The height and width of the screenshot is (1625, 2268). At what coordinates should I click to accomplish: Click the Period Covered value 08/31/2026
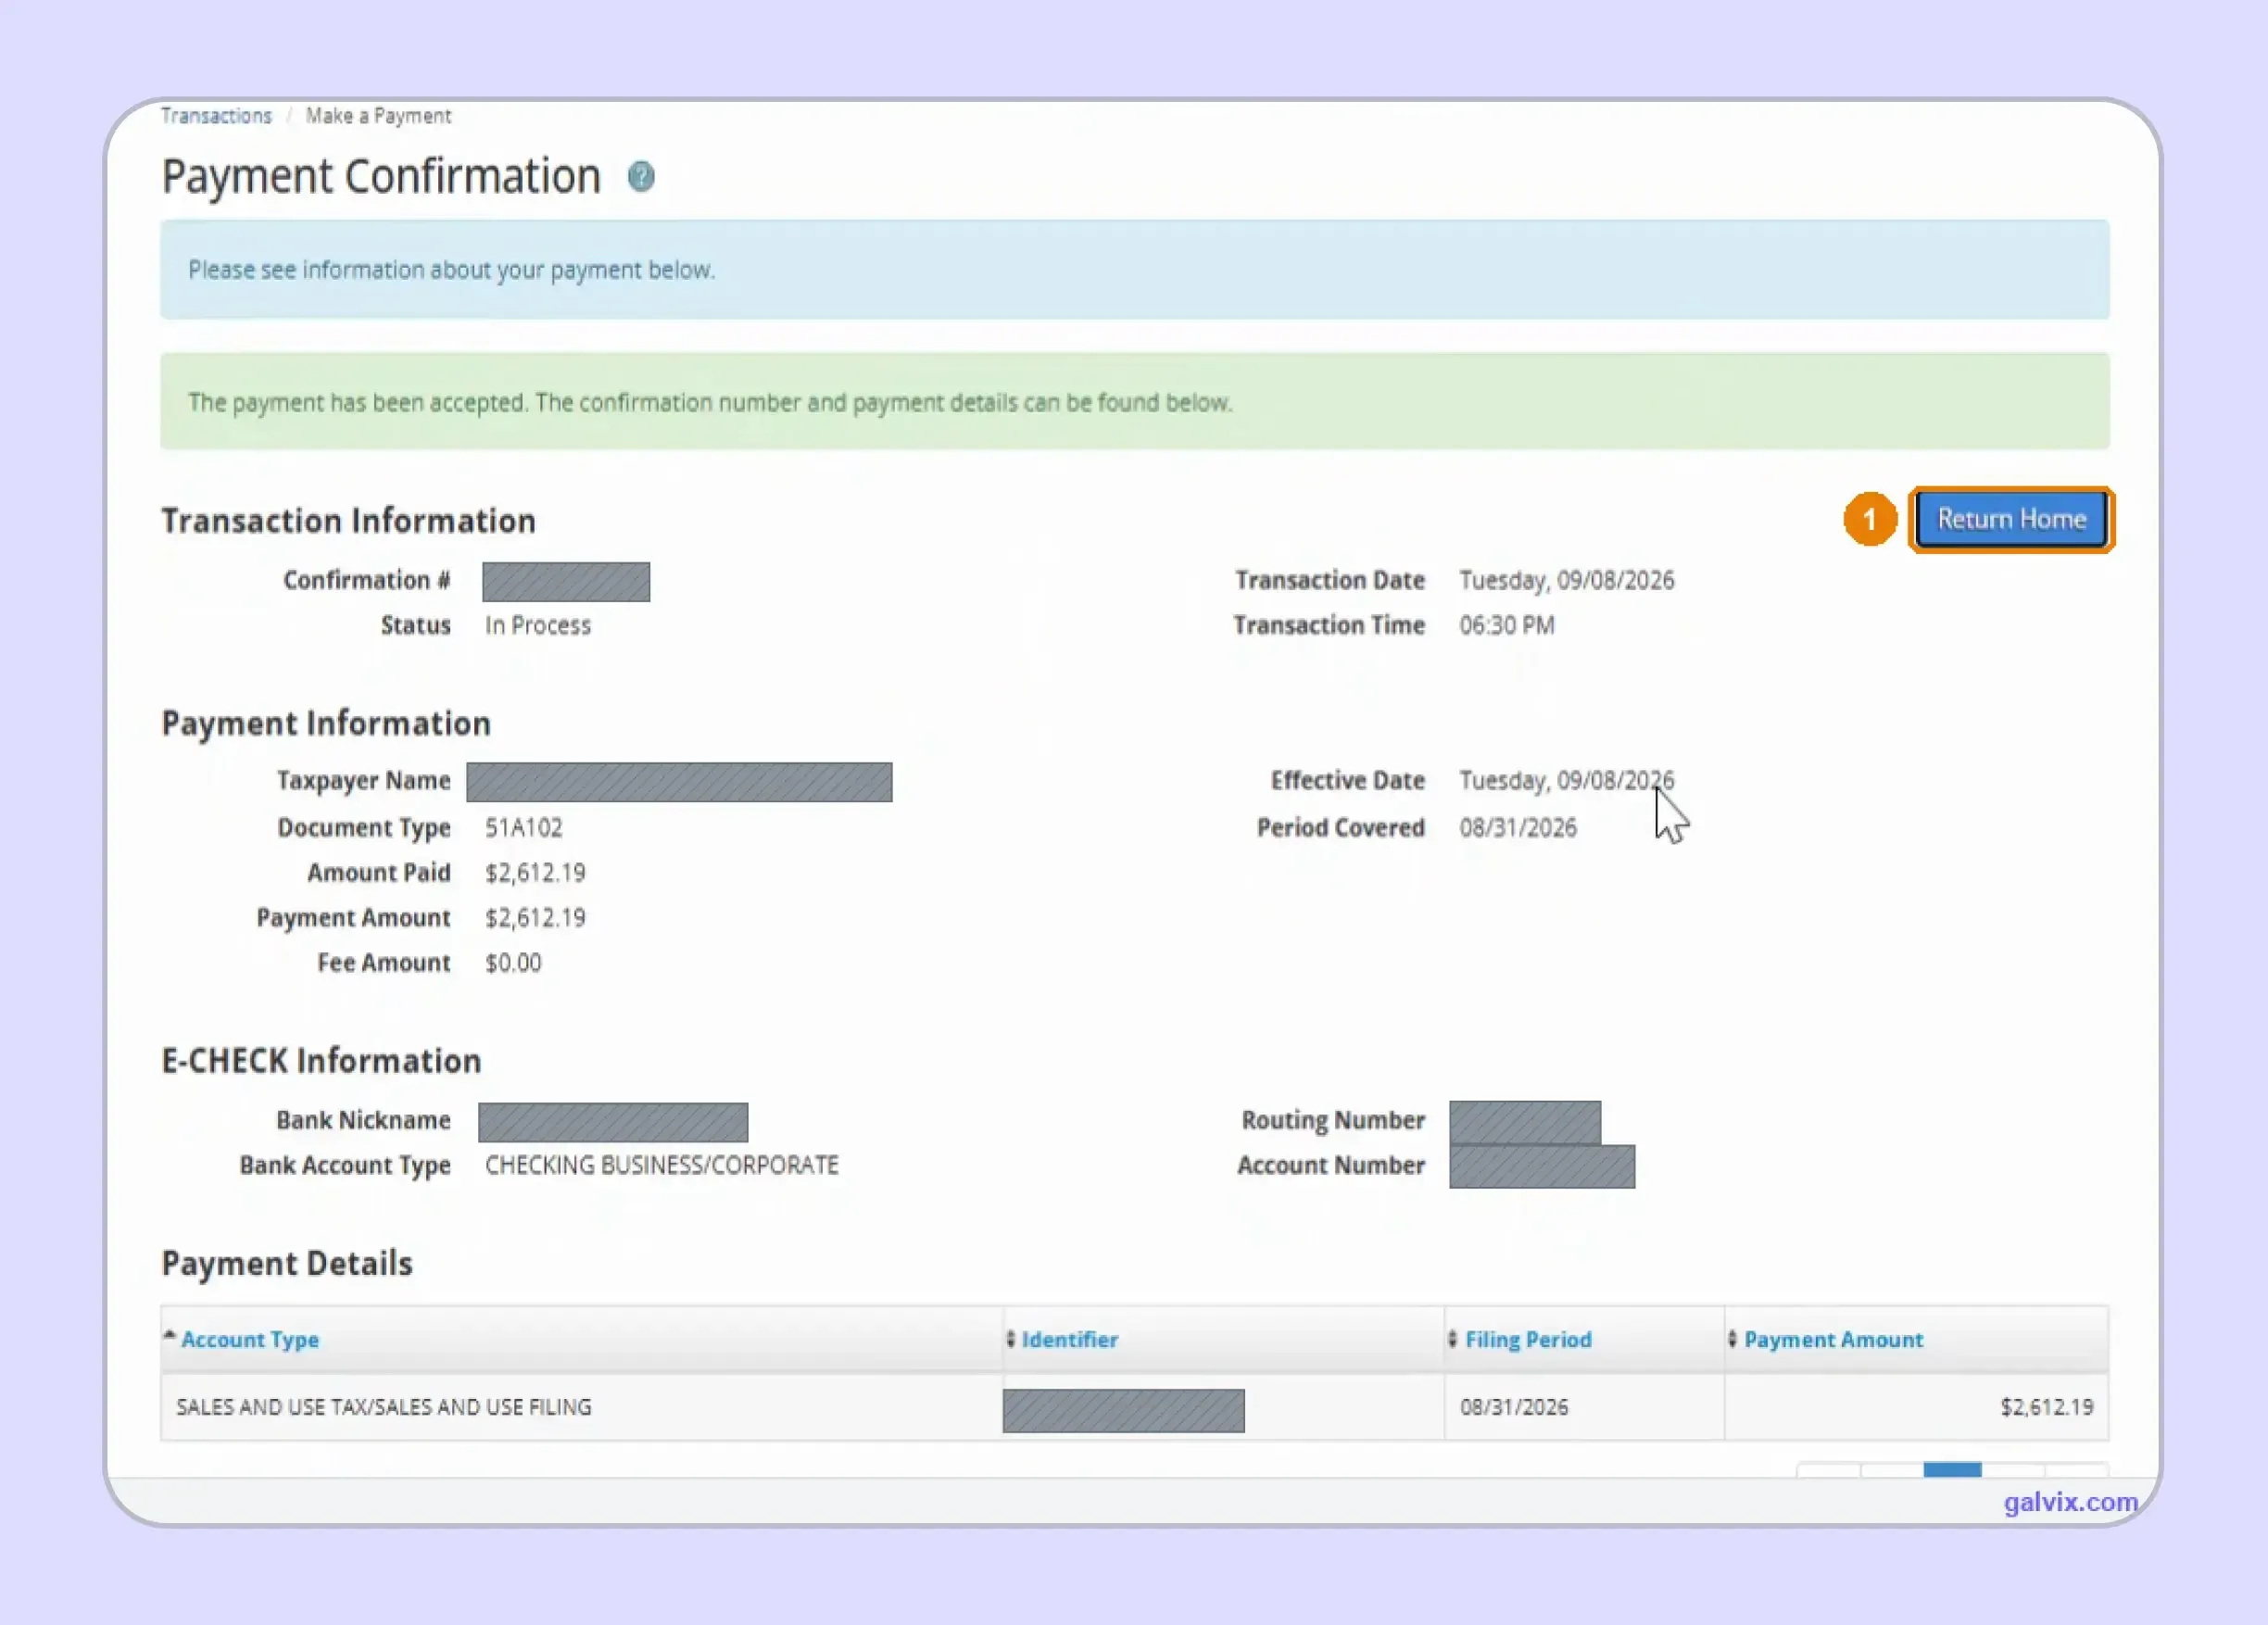pos(1518,828)
